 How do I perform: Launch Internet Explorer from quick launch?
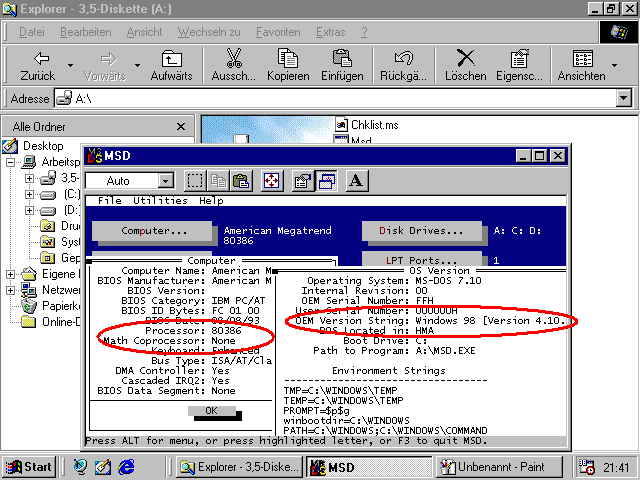click(x=127, y=467)
